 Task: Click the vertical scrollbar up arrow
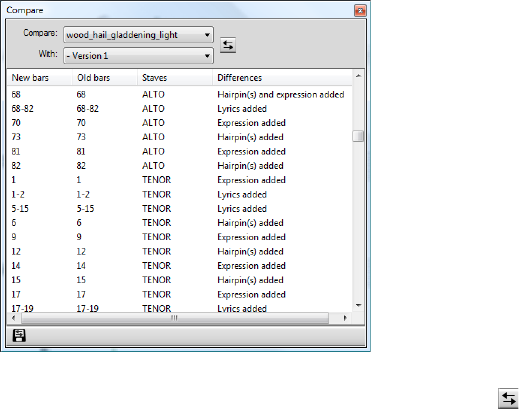pos(358,76)
